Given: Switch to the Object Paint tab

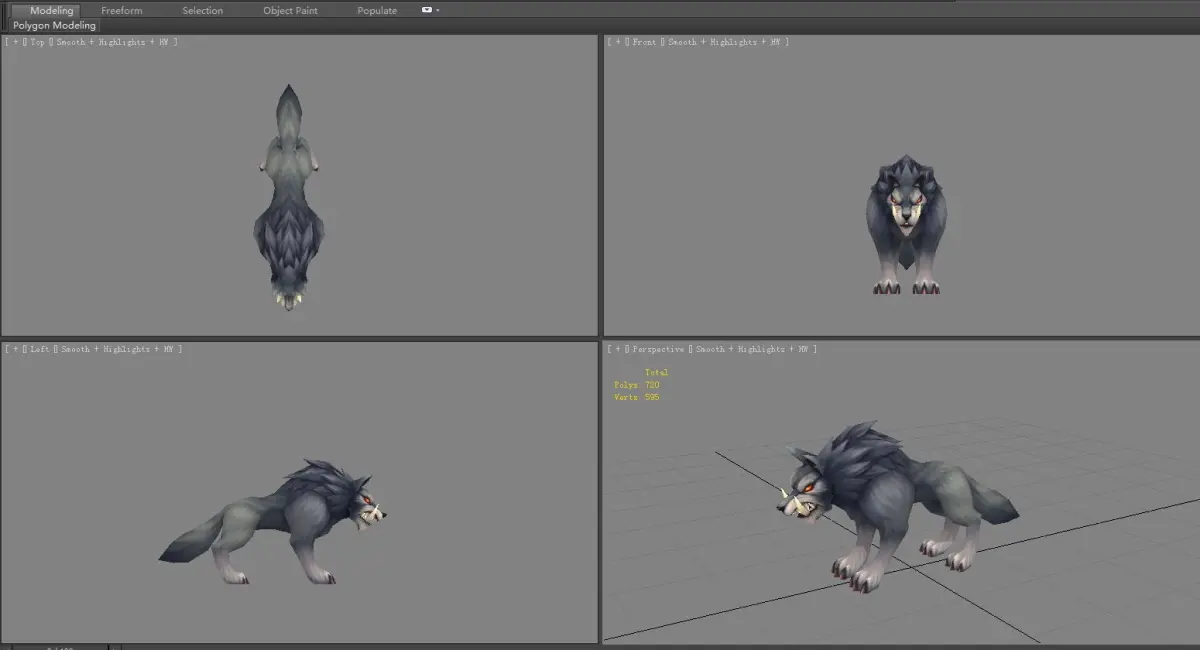Looking at the screenshot, I should coord(290,10).
